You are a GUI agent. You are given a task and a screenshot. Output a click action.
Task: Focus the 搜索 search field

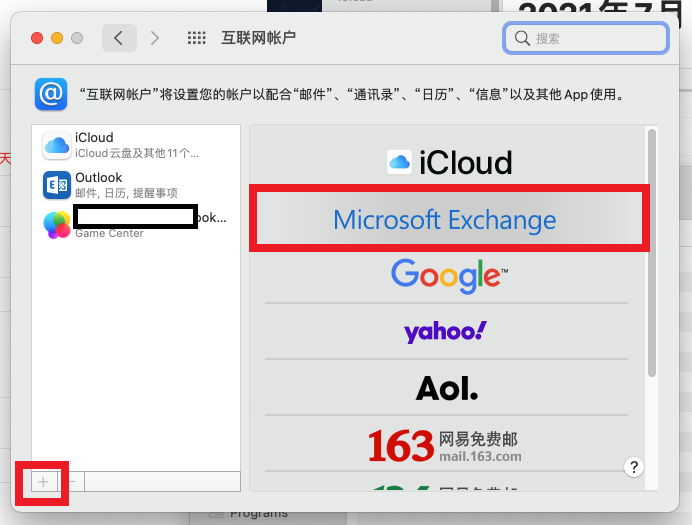[x=586, y=38]
